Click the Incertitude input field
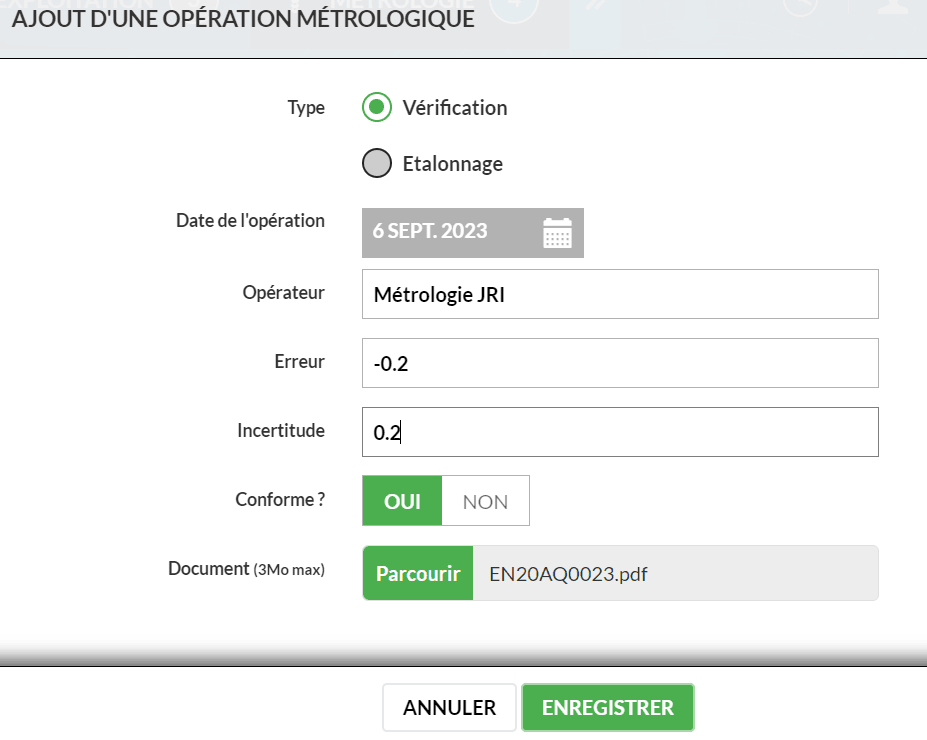Screen dimensions: 927x740 coord(620,432)
